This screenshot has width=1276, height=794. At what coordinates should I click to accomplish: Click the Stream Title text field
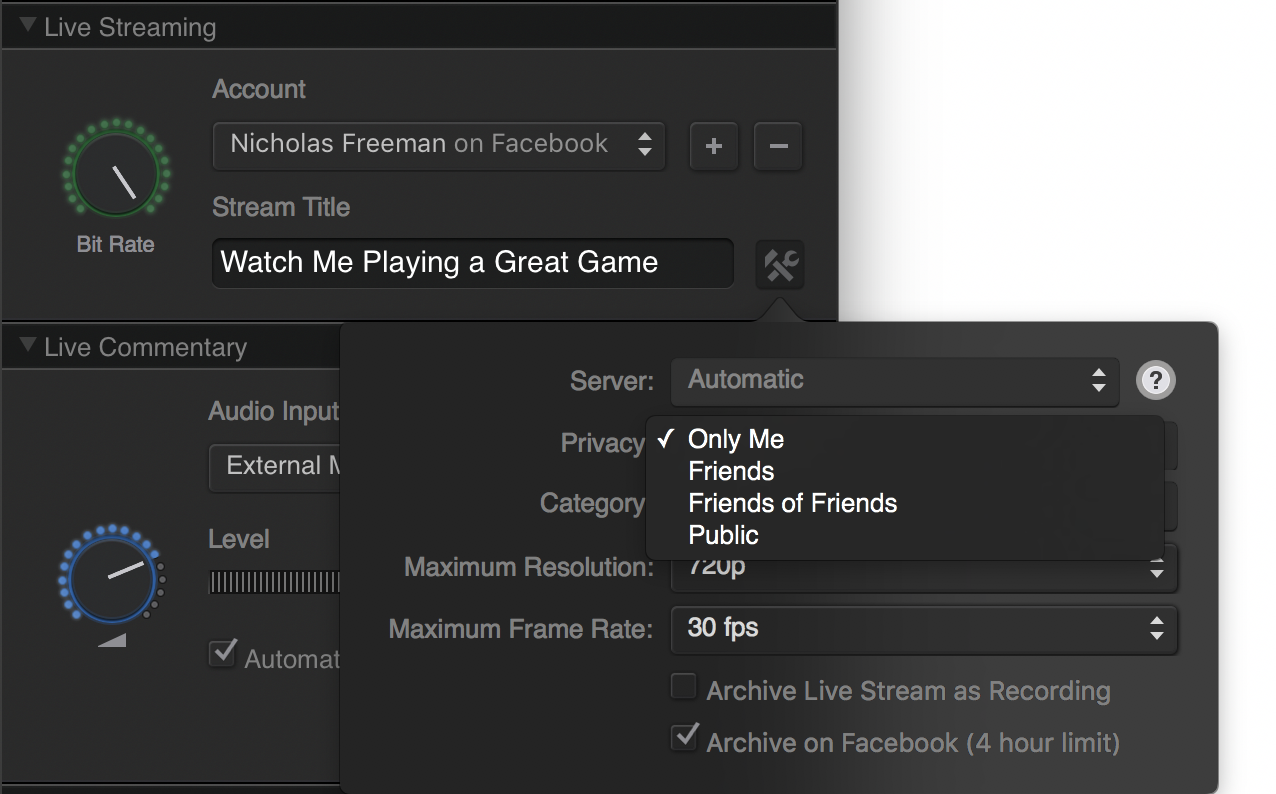(472, 263)
